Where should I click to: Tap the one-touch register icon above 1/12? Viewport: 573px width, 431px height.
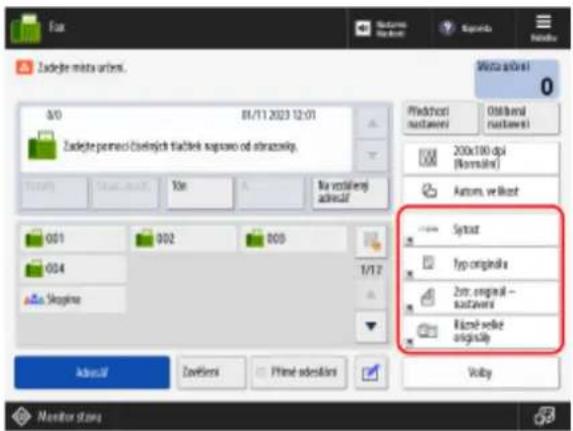(371, 242)
